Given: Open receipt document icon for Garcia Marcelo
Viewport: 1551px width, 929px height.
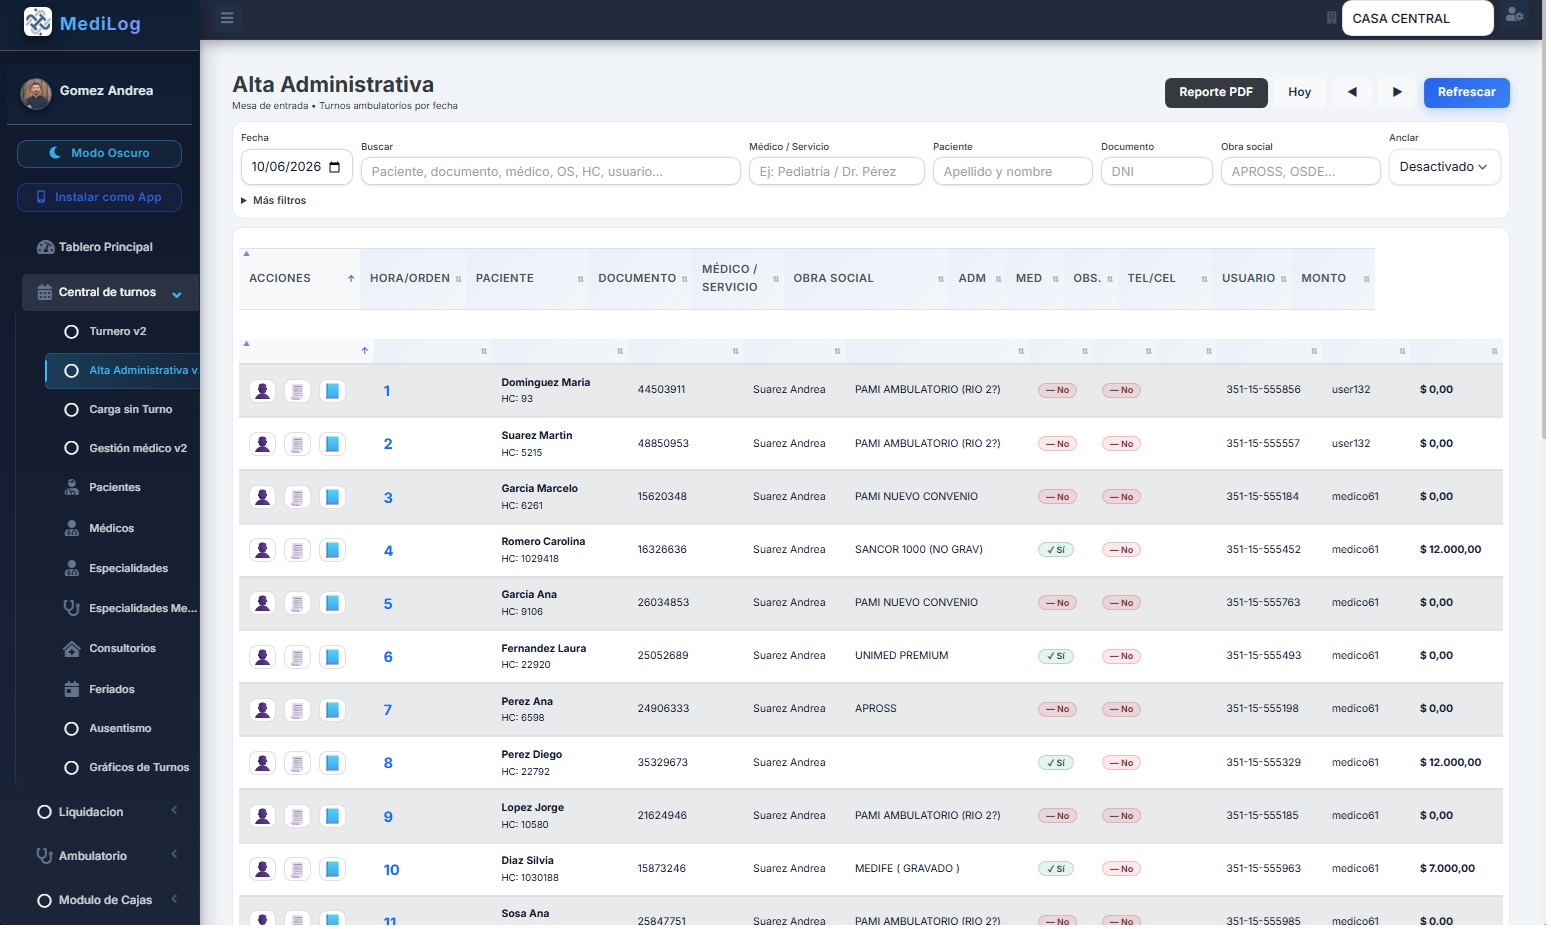Looking at the screenshot, I should point(297,497).
